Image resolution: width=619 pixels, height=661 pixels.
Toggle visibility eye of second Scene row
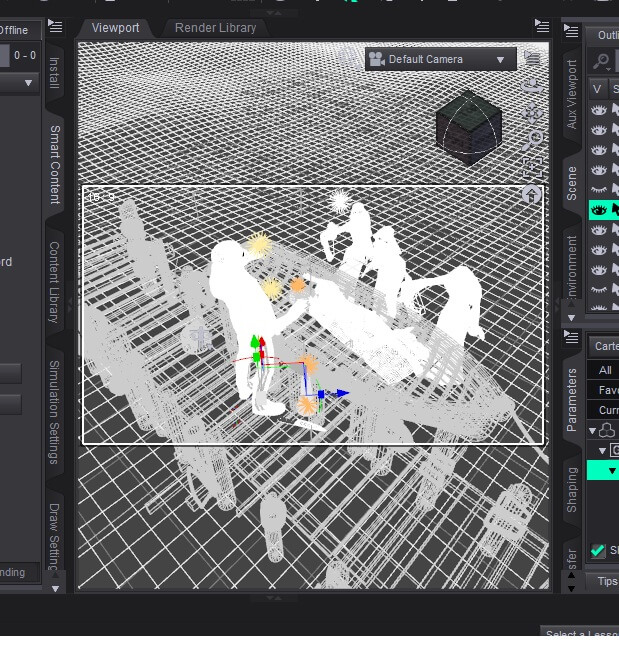point(599,130)
